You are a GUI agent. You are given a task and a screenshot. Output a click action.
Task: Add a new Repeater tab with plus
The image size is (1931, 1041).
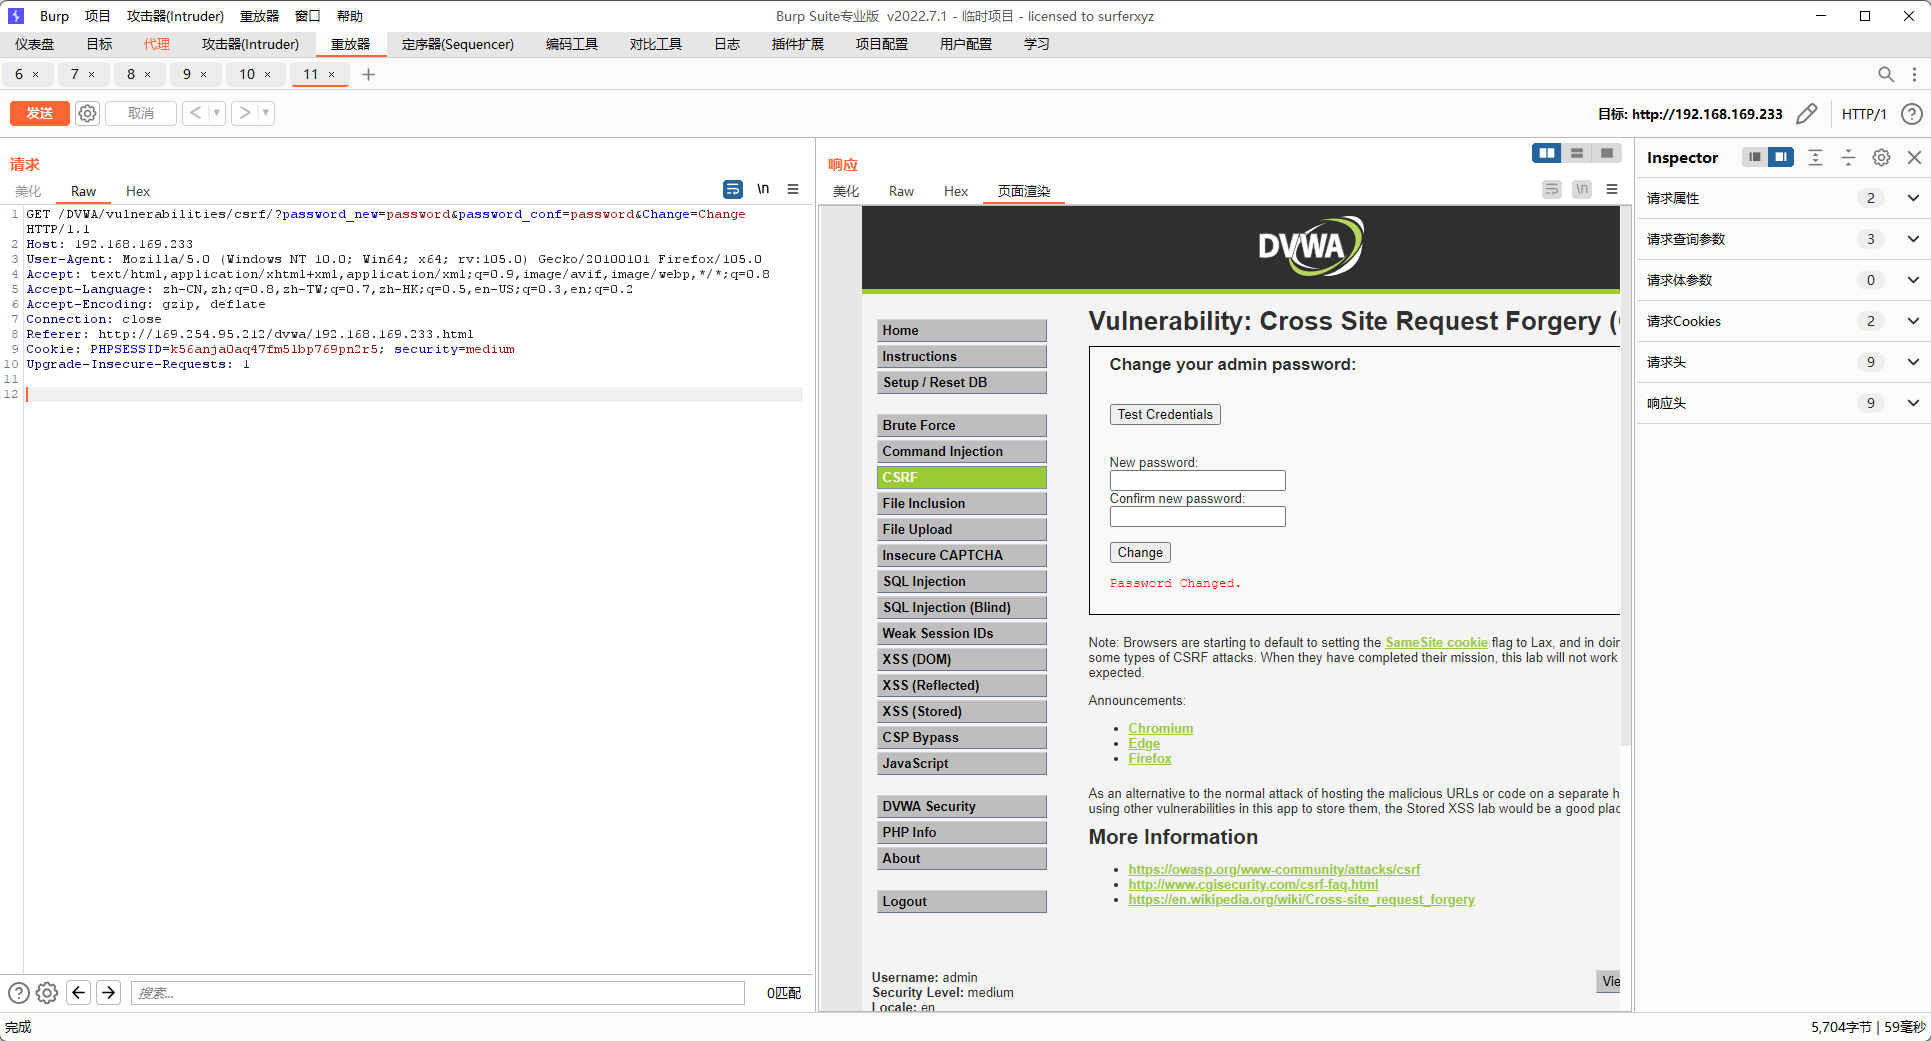click(368, 74)
